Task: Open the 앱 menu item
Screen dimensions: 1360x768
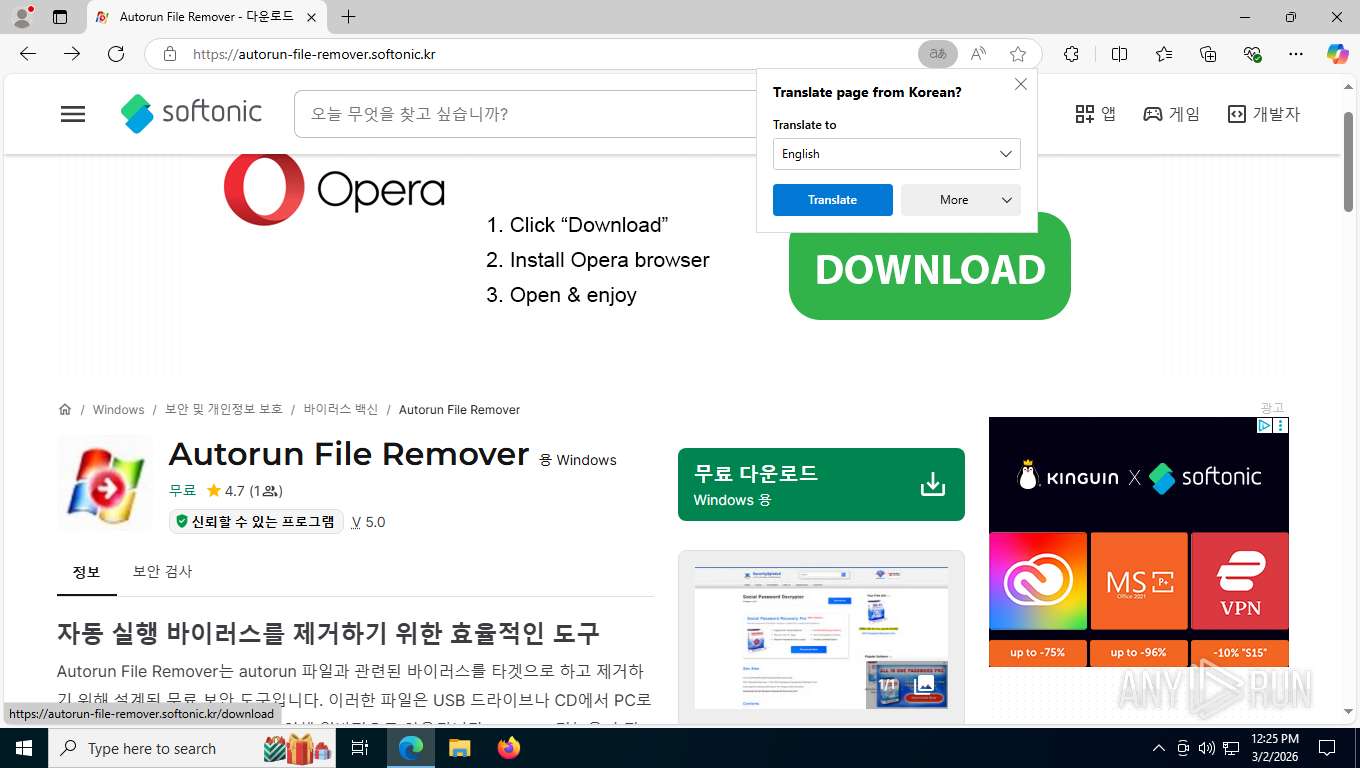Action: click(1095, 114)
